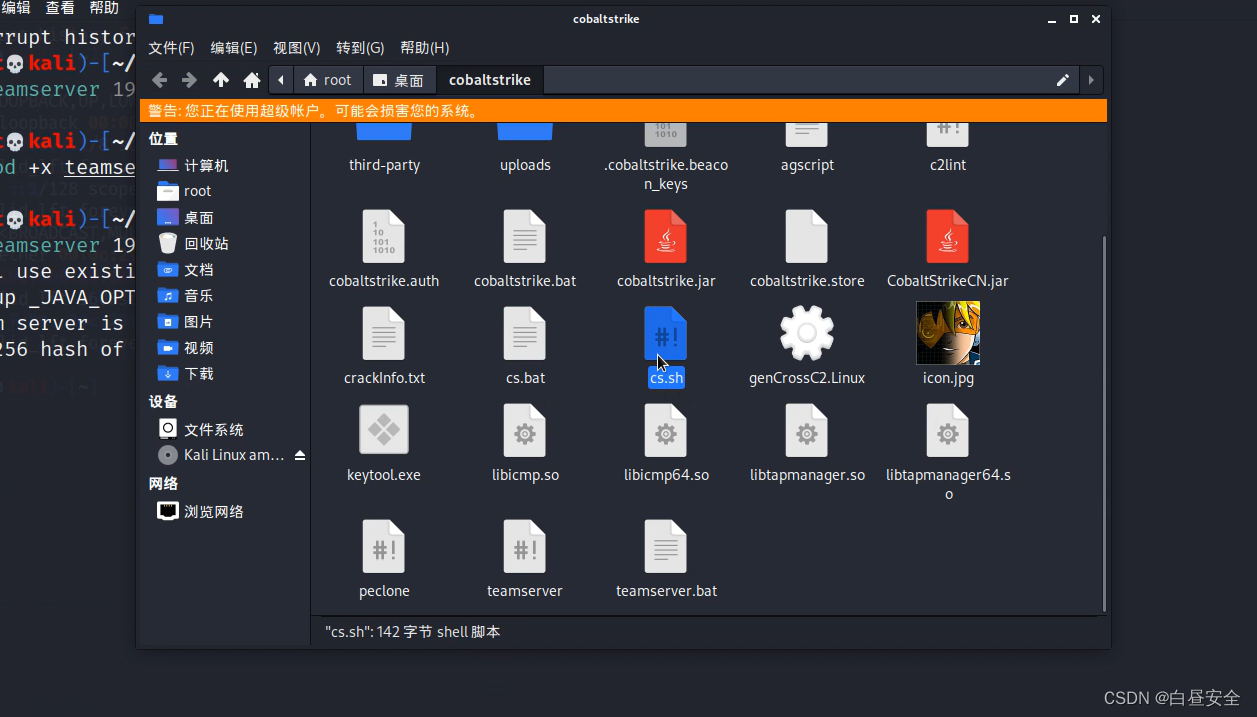
Task: Open the 文件(F) menu
Action: (171, 47)
